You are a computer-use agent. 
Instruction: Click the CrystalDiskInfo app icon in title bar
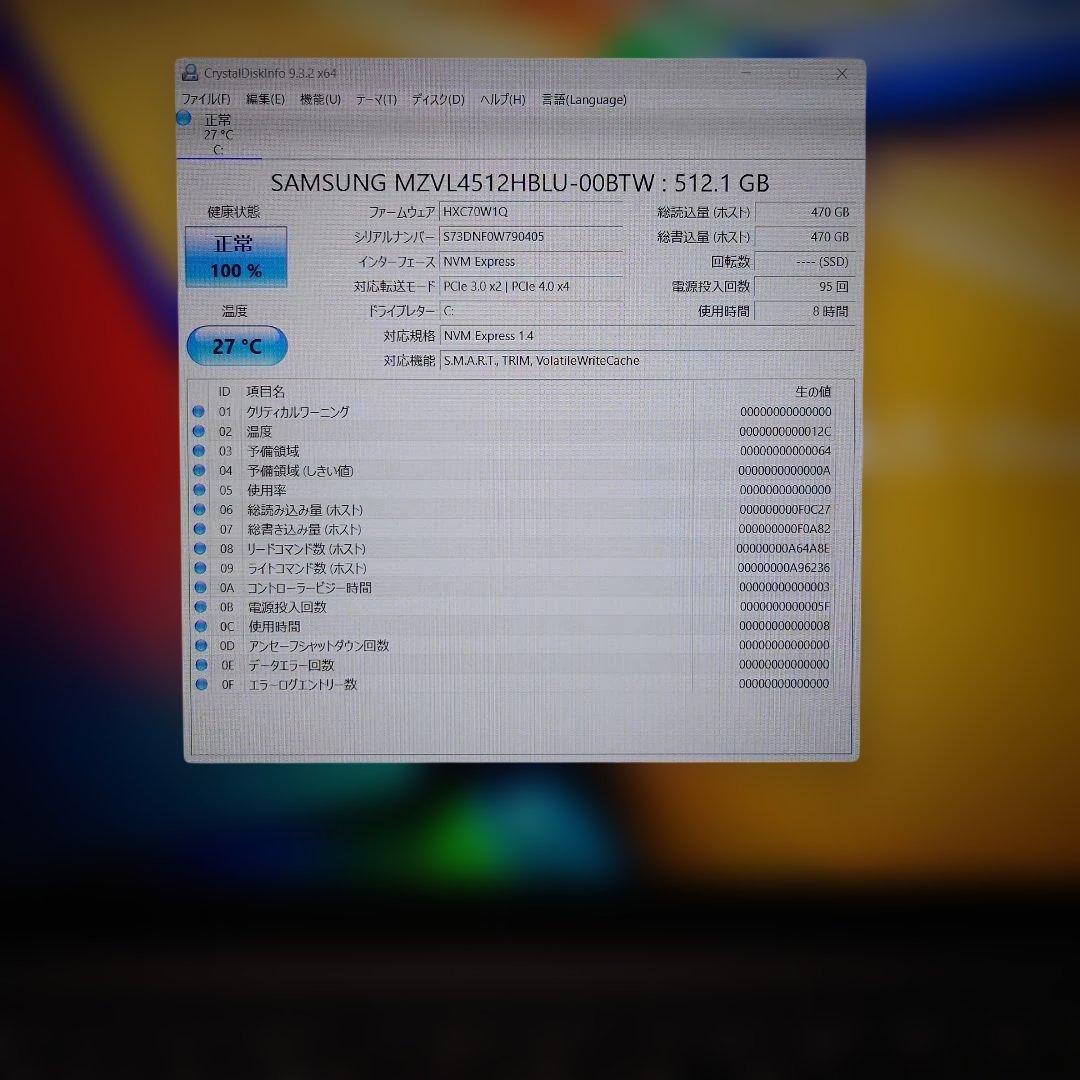(190, 72)
